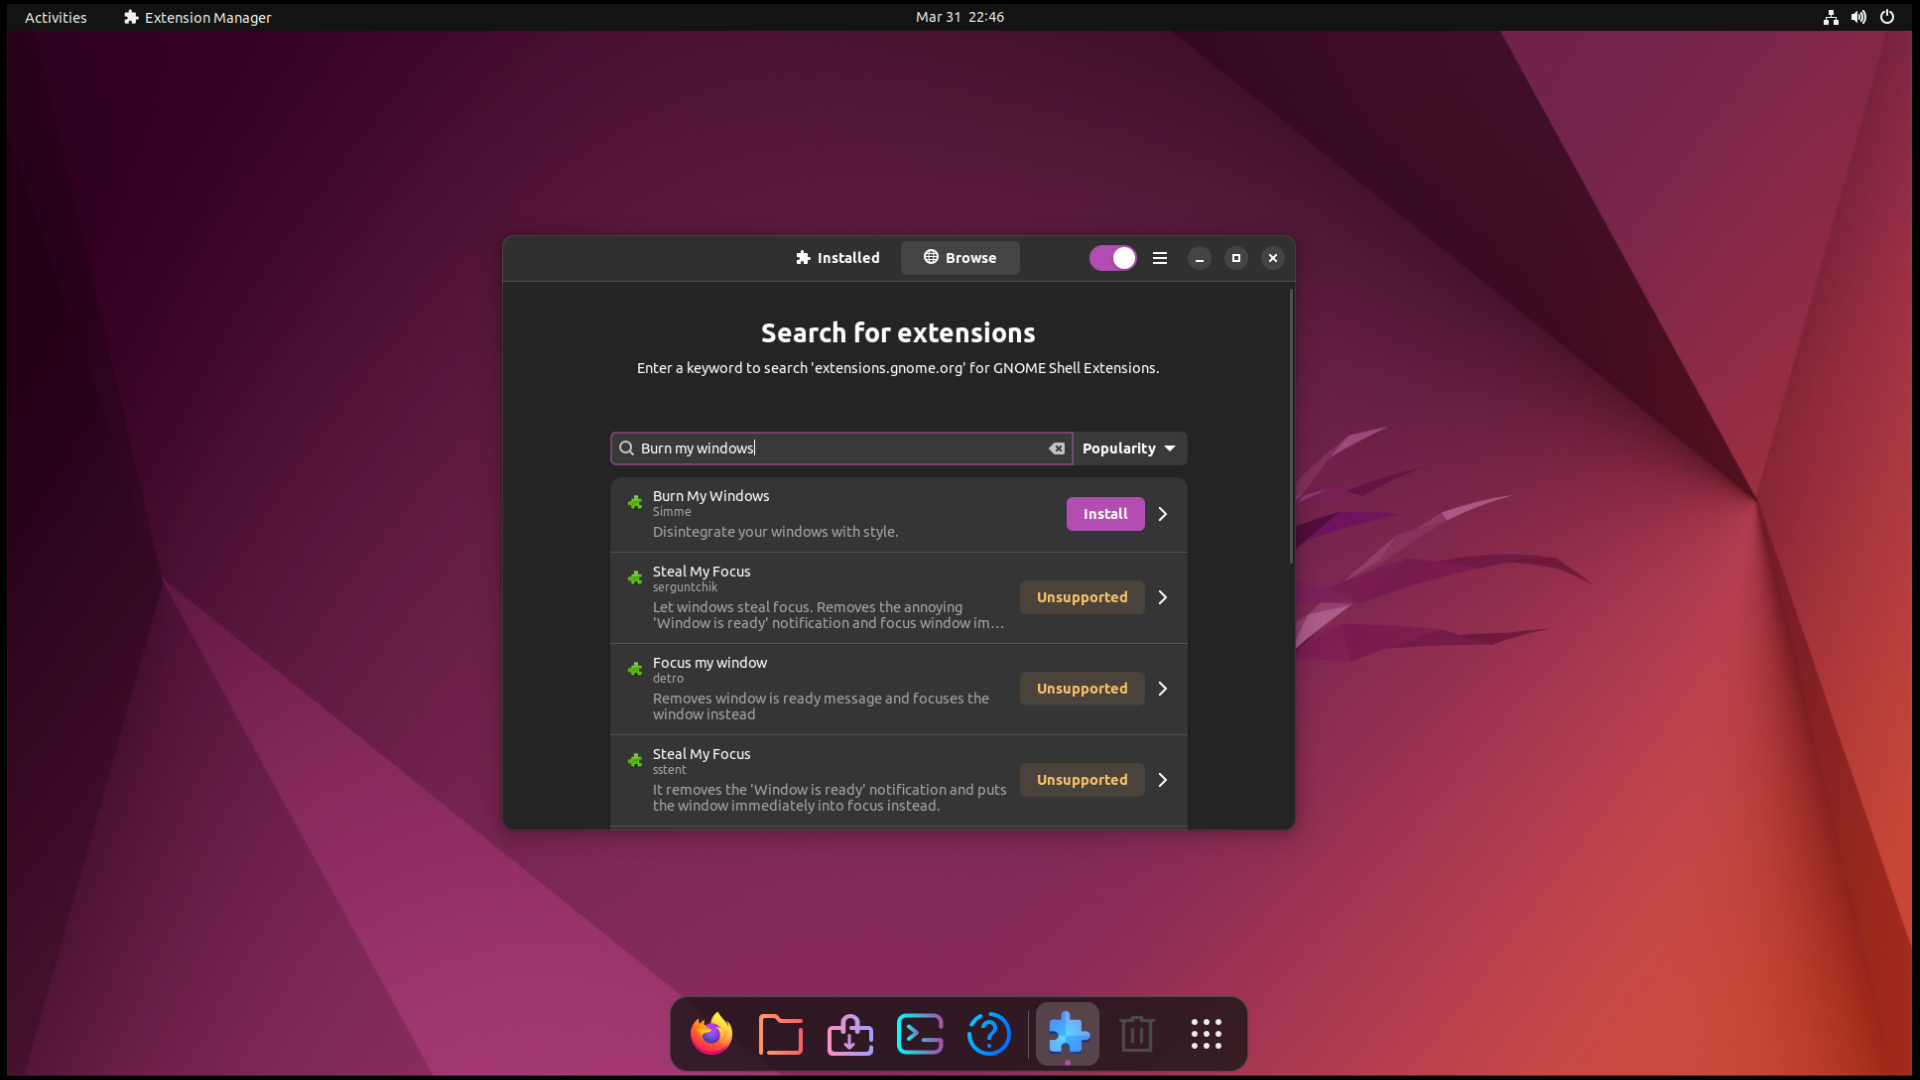Click 'Disintegrate your windows with style.' description
1920x1080 pixels.
click(x=775, y=532)
